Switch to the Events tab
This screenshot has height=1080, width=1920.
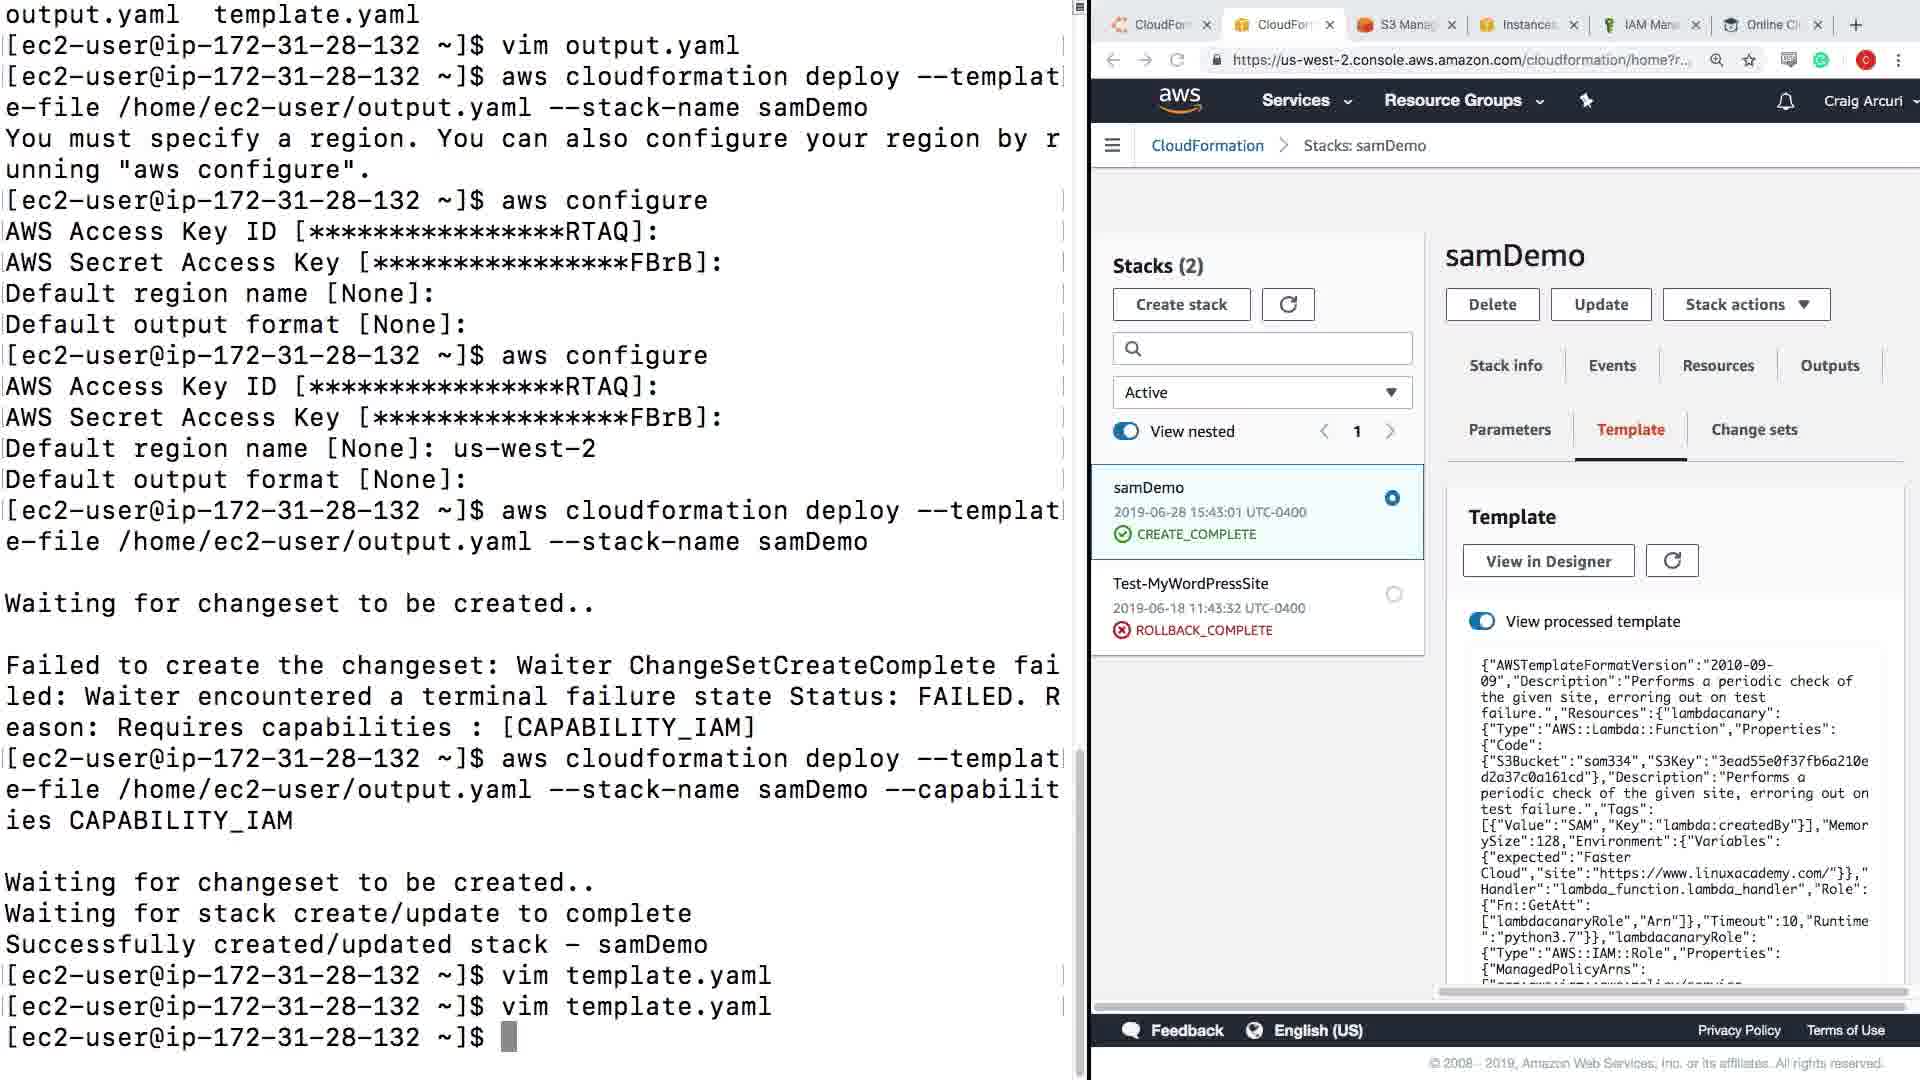click(x=1612, y=366)
